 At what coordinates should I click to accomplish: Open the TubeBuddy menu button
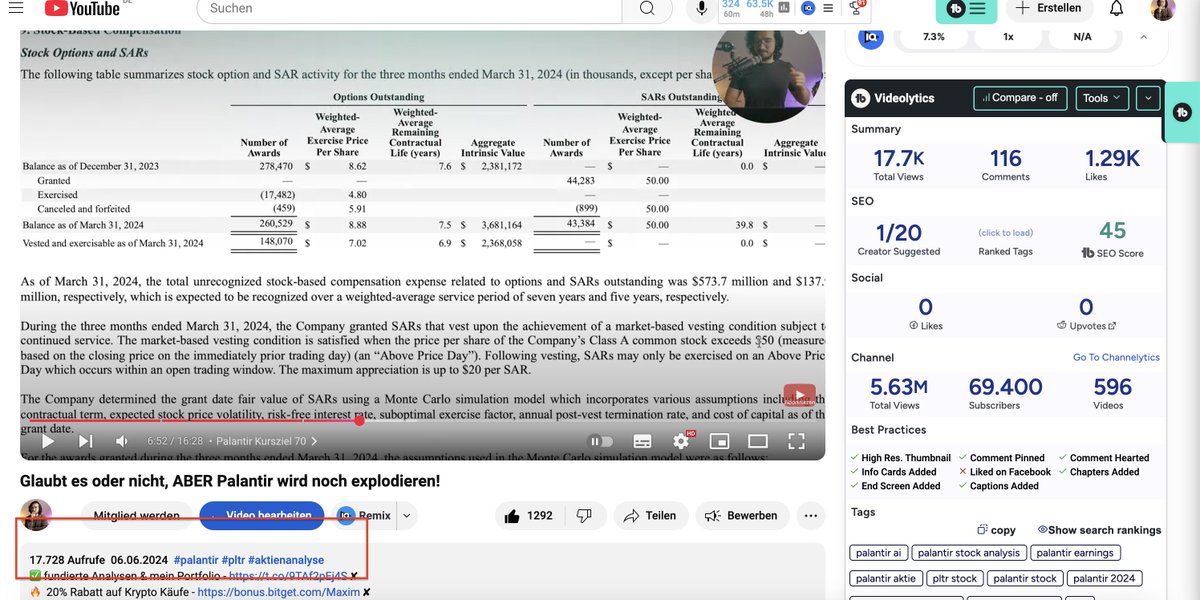[x=966, y=8]
